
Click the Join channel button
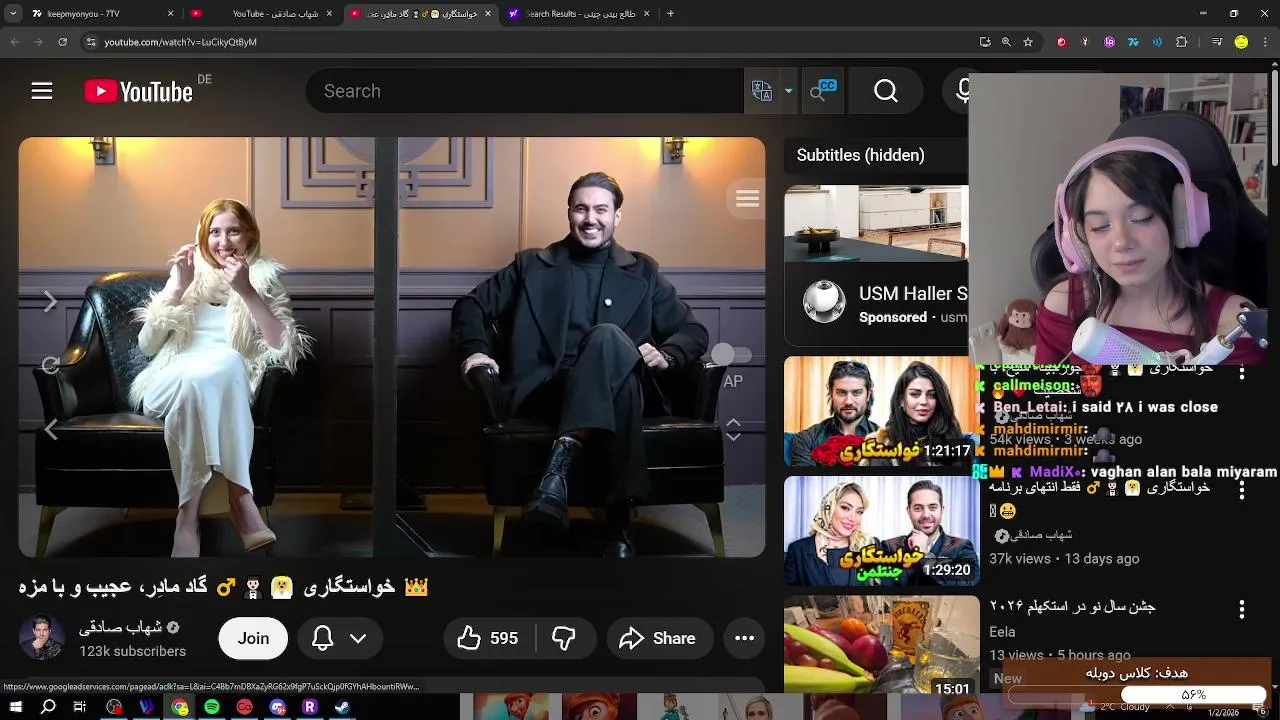[x=253, y=638]
